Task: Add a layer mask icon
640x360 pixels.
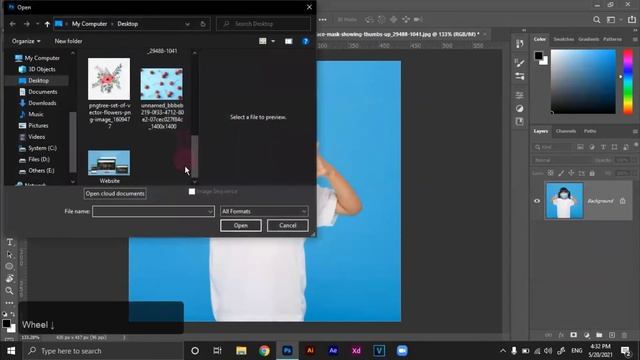Action: (573, 335)
